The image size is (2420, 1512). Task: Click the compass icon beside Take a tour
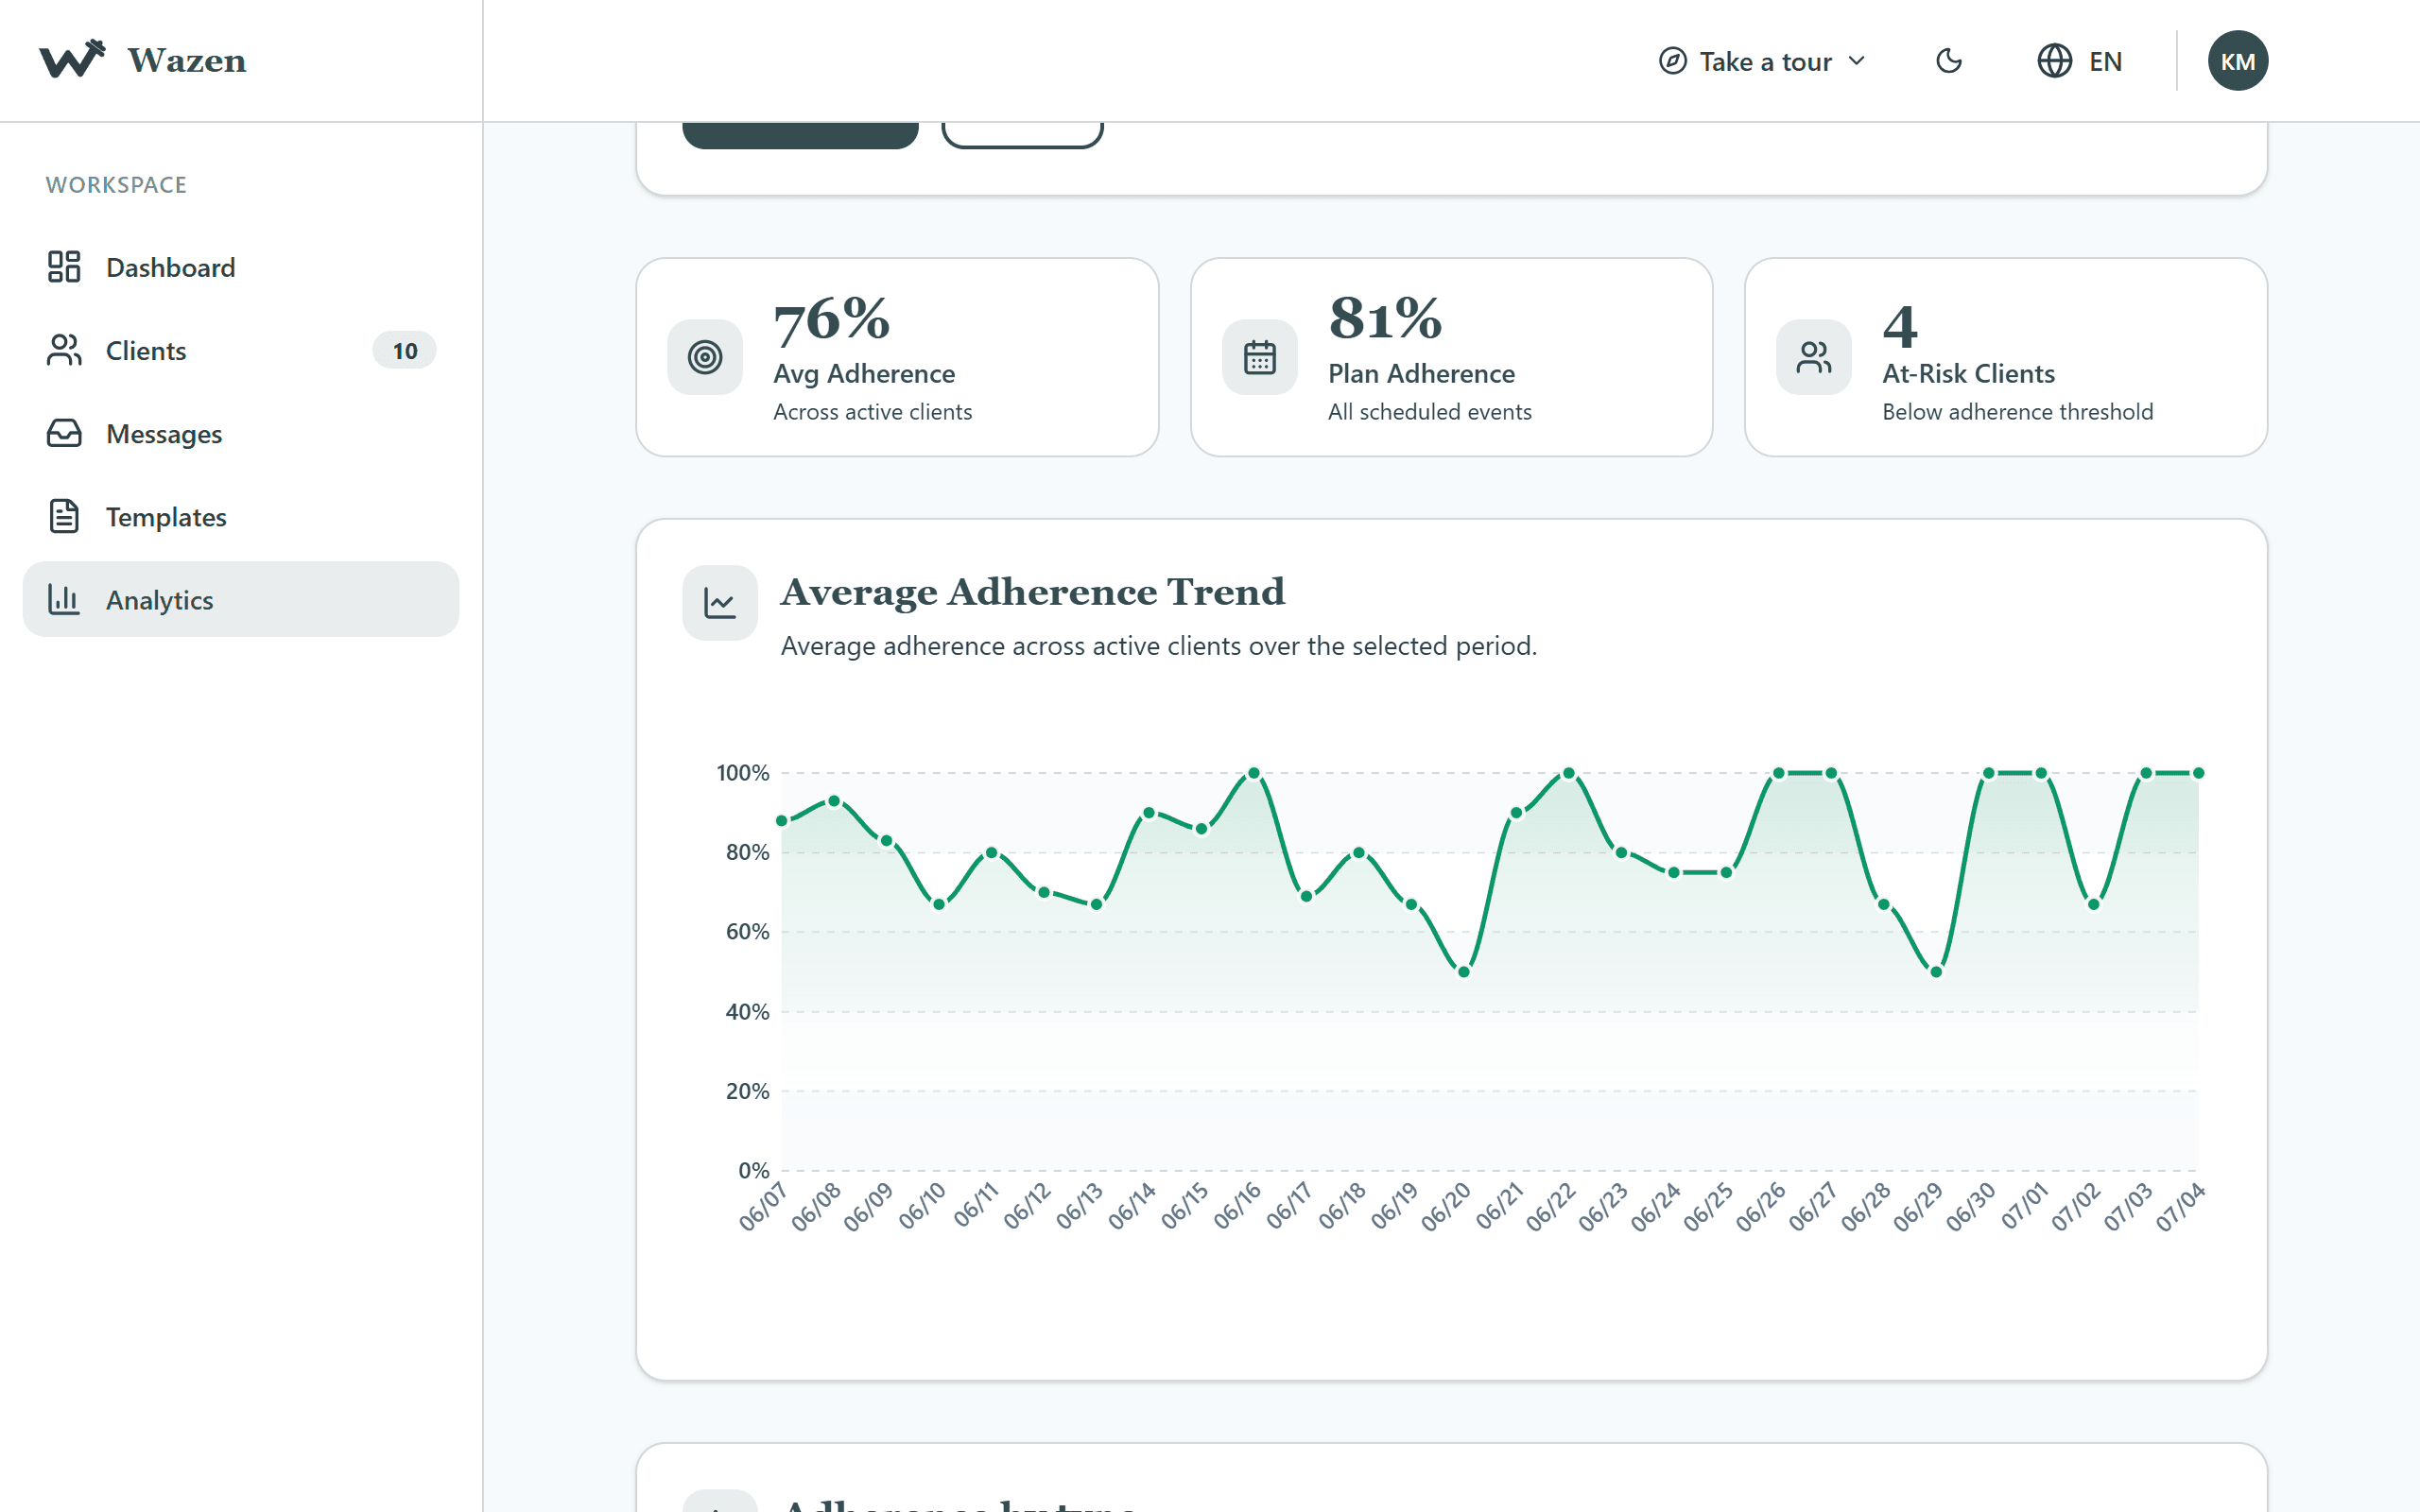click(x=1673, y=61)
